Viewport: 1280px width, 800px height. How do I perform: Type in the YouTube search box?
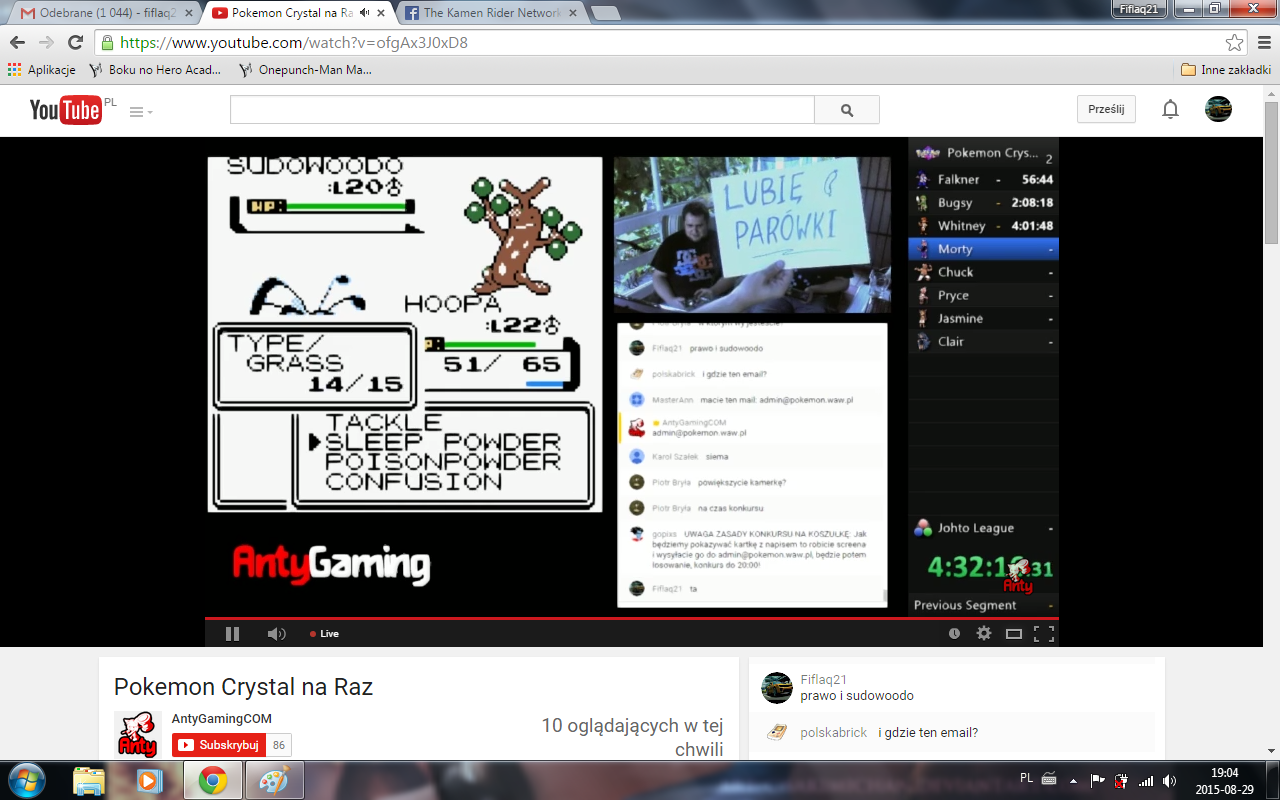[x=522, y=110]
